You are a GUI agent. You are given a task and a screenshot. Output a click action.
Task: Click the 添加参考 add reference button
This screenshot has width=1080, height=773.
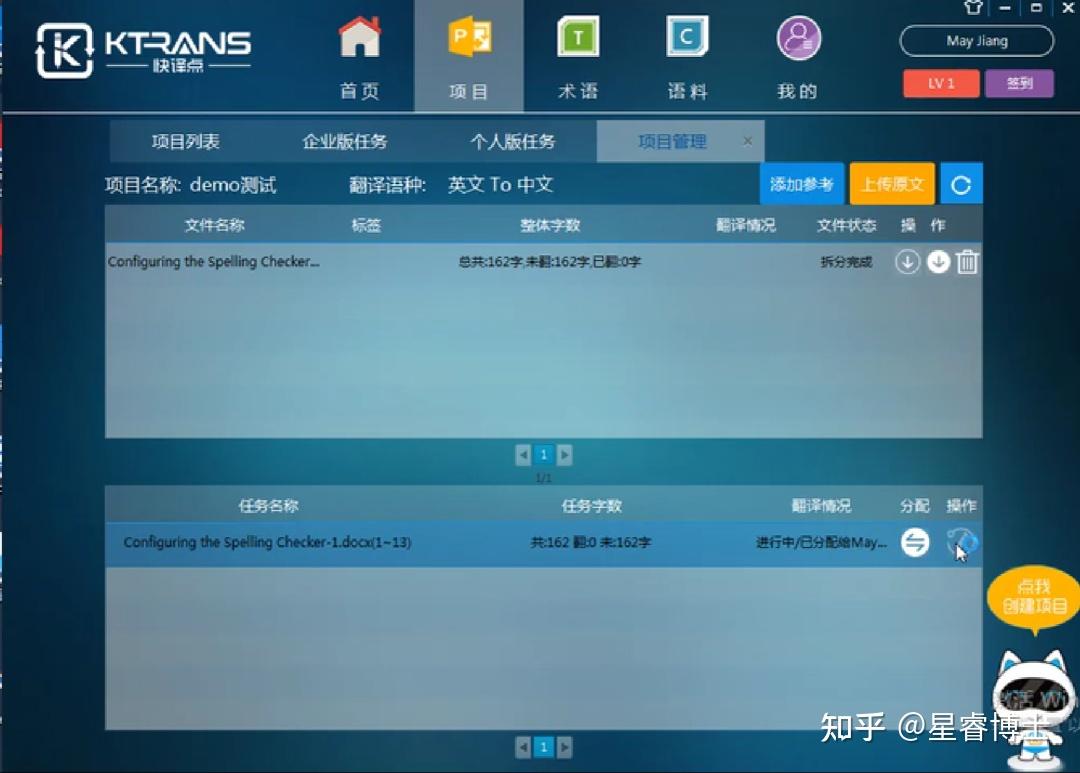802,183
